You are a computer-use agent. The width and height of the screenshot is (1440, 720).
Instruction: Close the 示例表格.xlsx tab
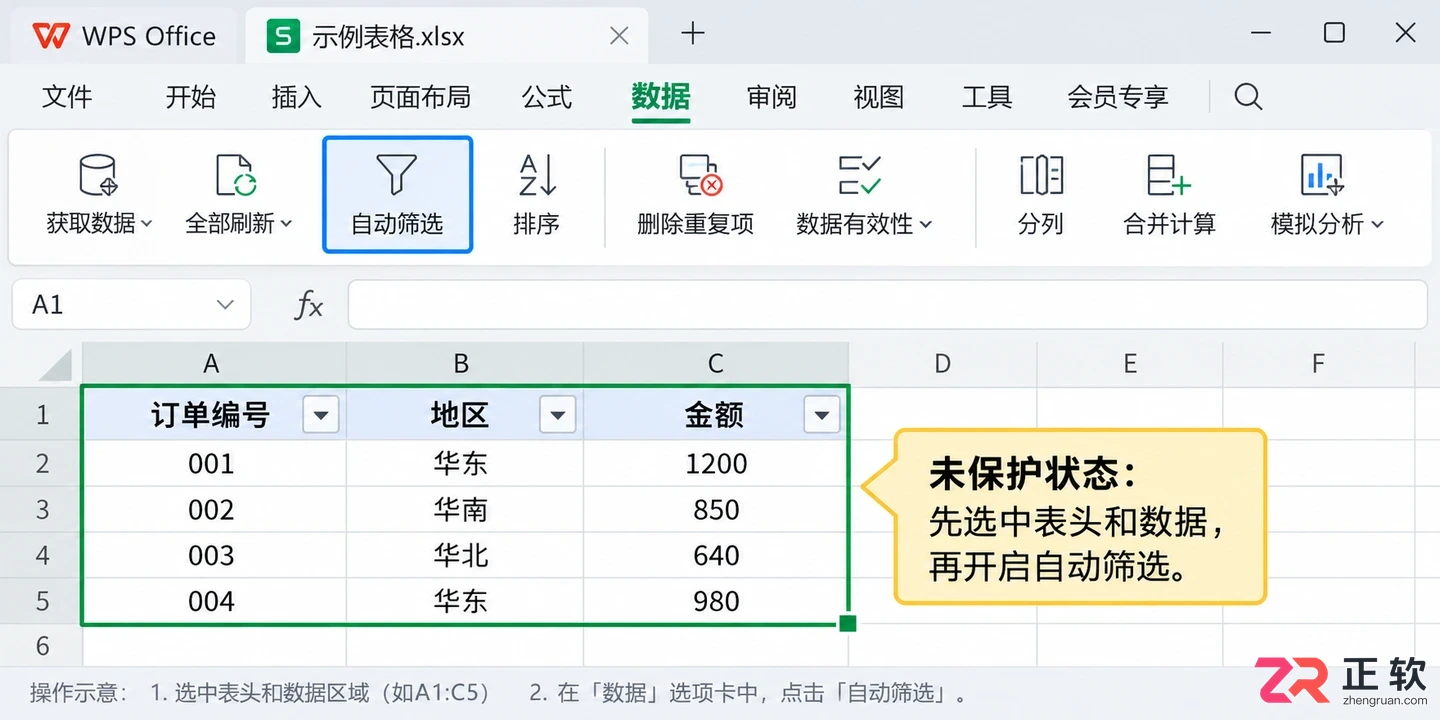[x=619, y=36]
